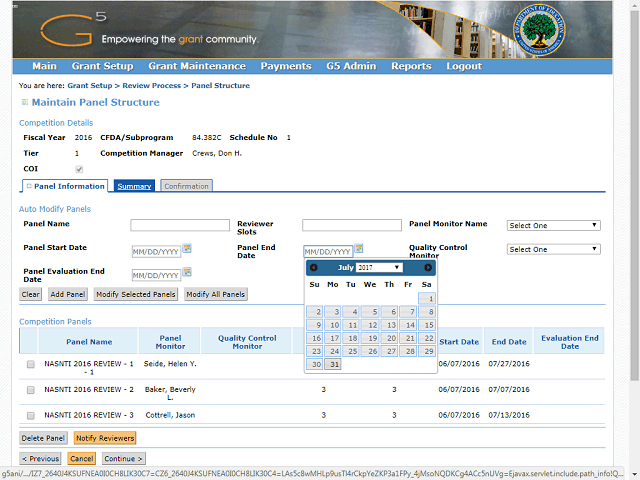Click the orange Cancel button
640x480 pixels.
pyautogui.click(x=82, y=458)
